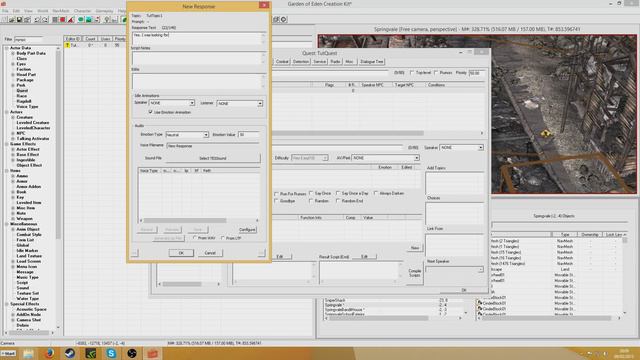Screen dimensions: 640x360
Task: Collapse the Miscellaneous tree section
Action: click(7, 224)
